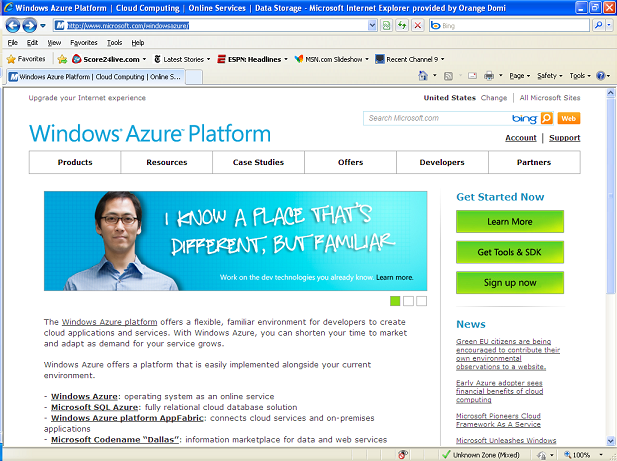The image size is (617, 461).
Task: Click the Bing search magnifier button
Action: click(599, 26)
